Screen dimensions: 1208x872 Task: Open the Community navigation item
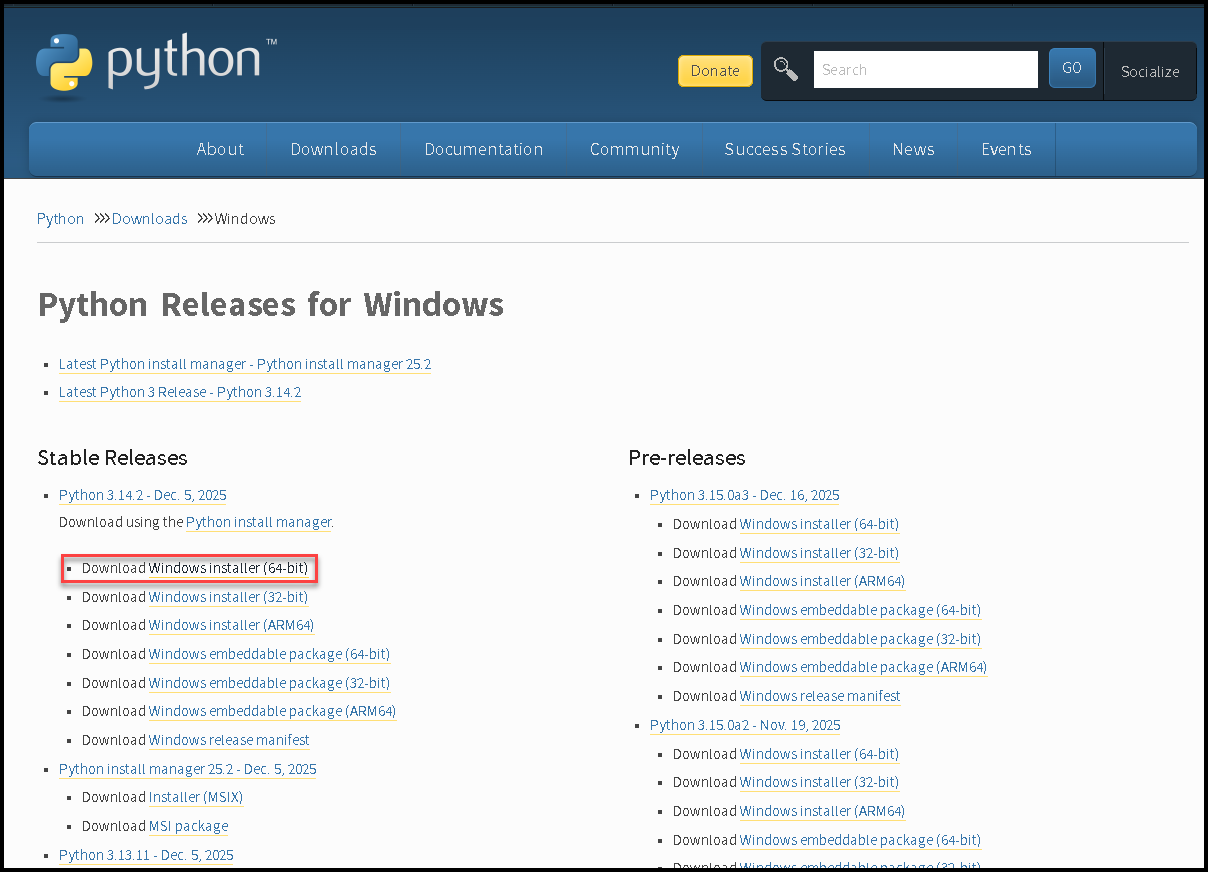pos(634,149)
